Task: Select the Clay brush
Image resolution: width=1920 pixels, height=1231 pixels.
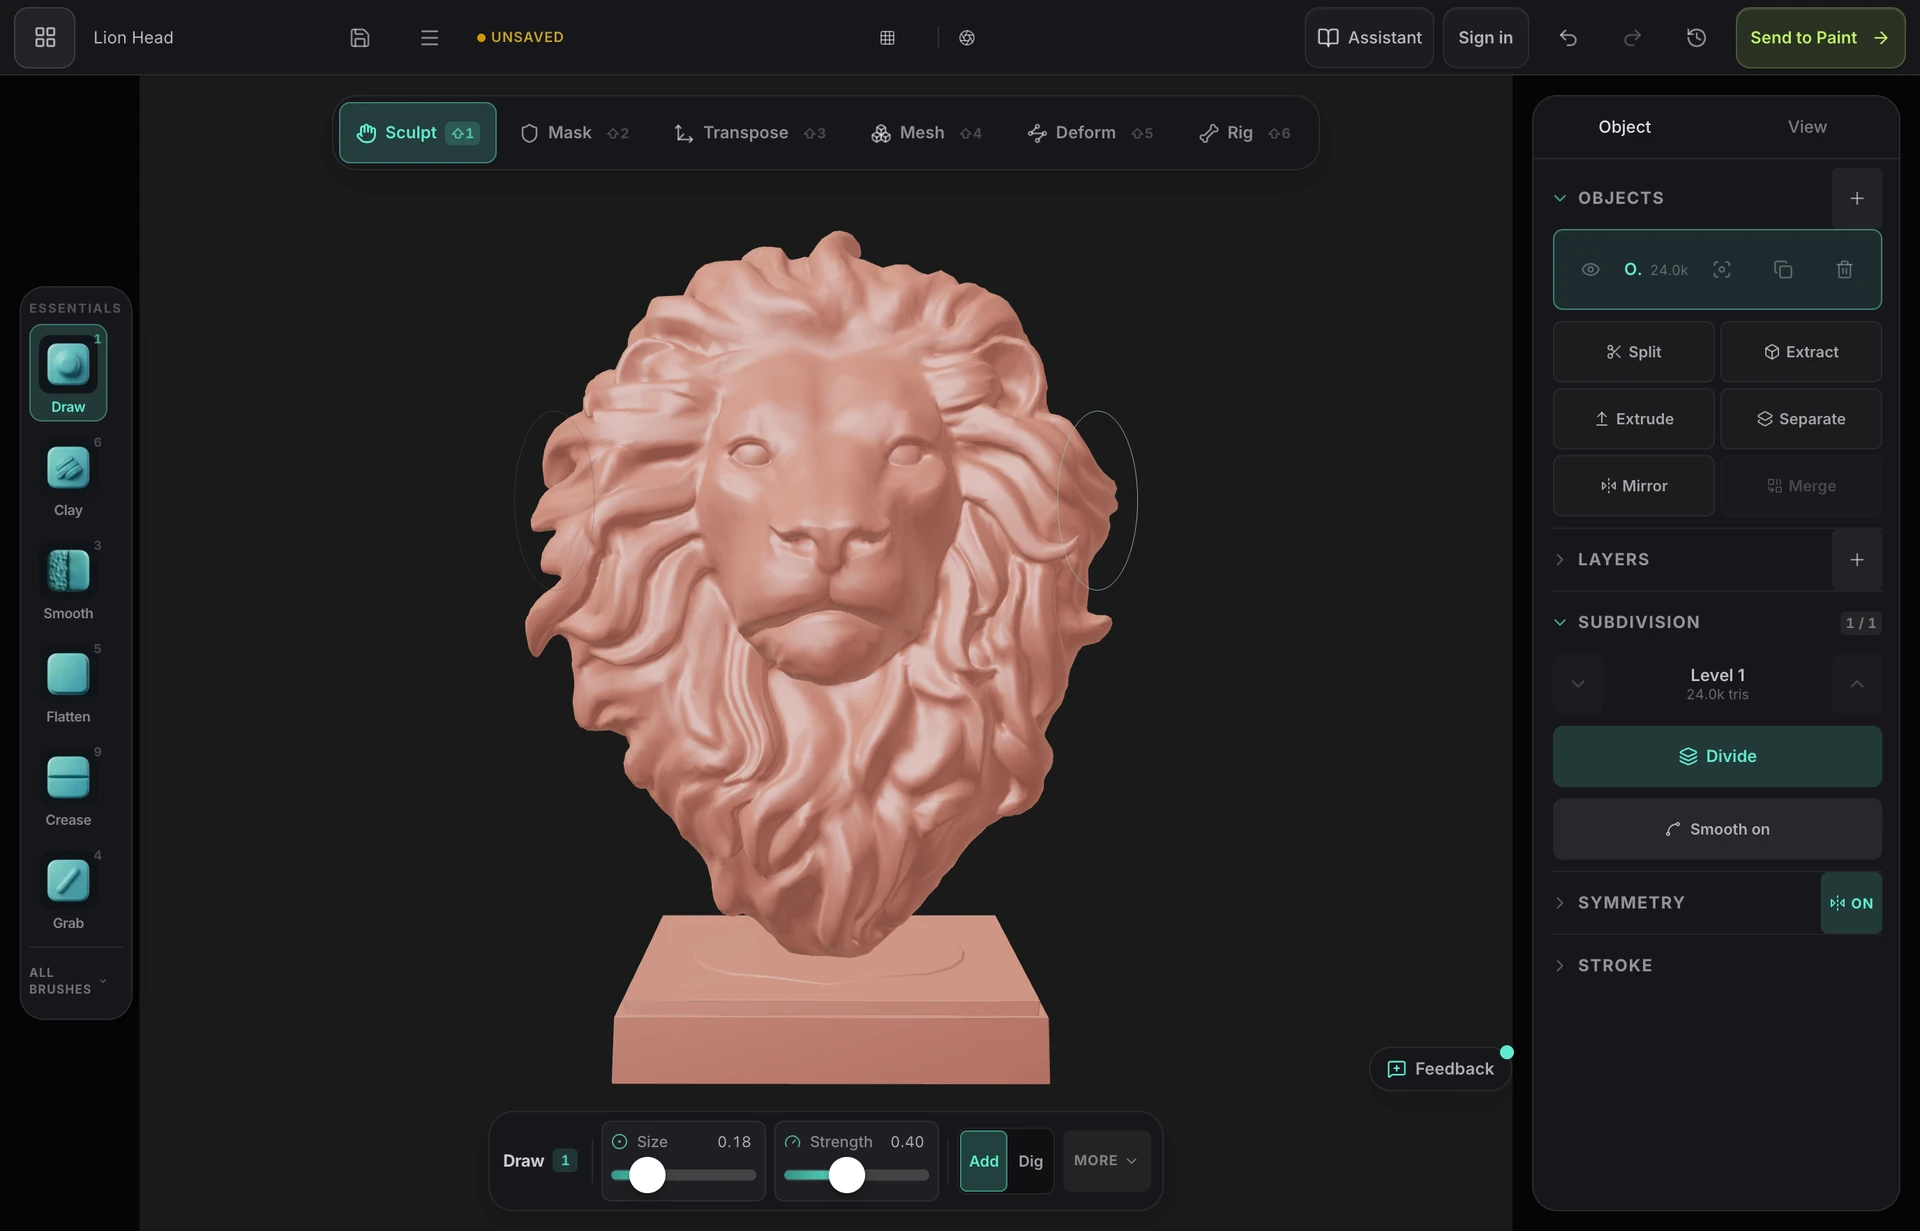Action: (68, 477)
